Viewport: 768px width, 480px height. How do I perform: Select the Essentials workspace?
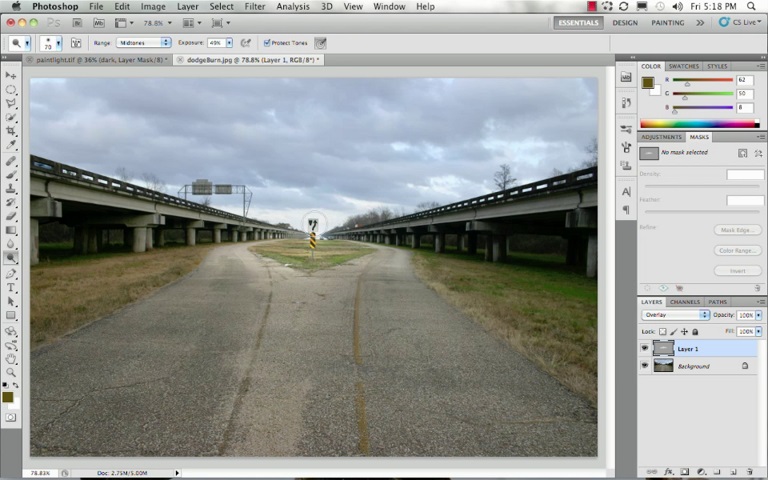click(578, 23)
